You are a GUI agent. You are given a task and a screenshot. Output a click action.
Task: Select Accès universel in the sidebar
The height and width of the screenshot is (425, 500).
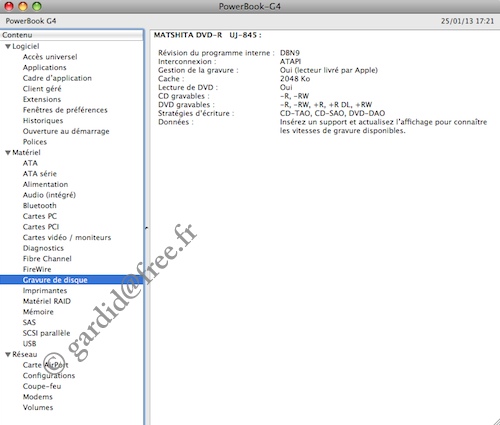50,57
